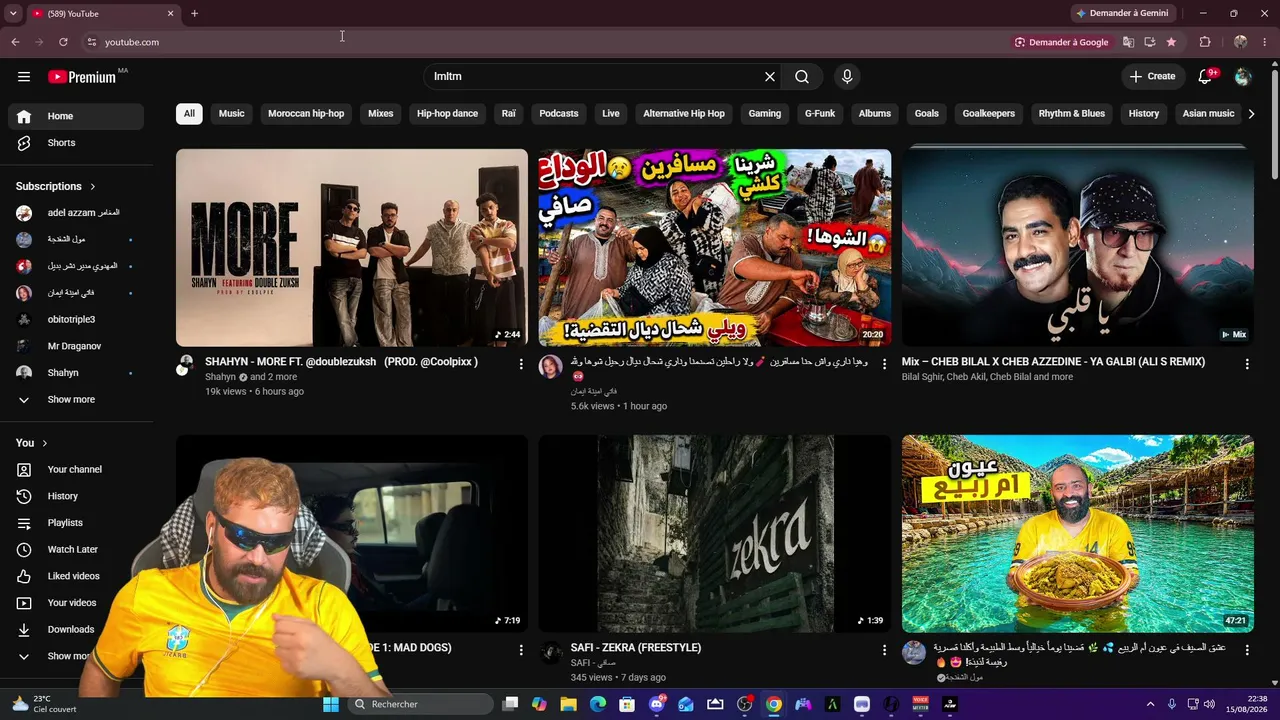Click the magnifier search button
Viewport: 1280px width, 720px height.
click(x=802, y=77)
